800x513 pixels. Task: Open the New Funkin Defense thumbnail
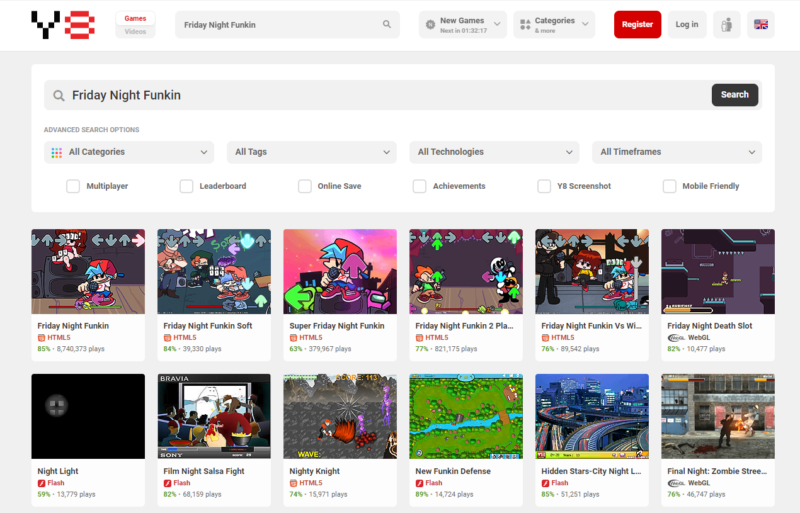click(x=466, y=417)
